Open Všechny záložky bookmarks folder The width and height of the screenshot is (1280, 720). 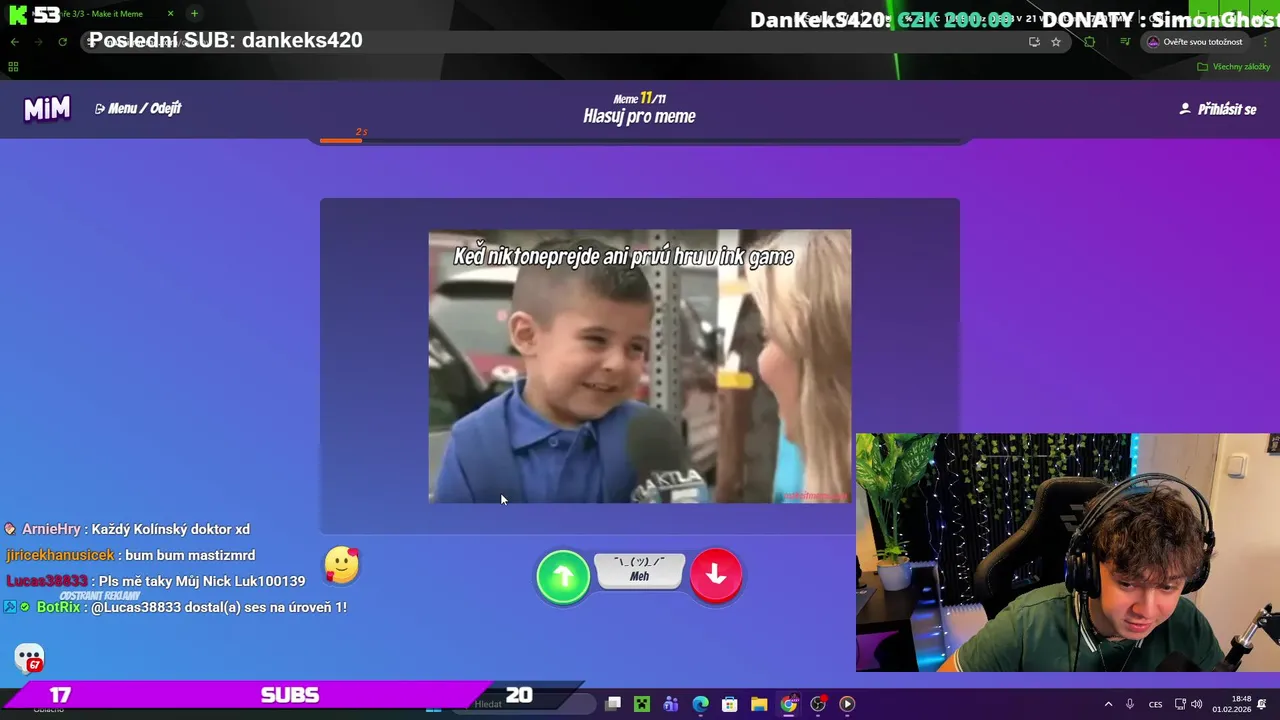click(x=1234, y=67)
